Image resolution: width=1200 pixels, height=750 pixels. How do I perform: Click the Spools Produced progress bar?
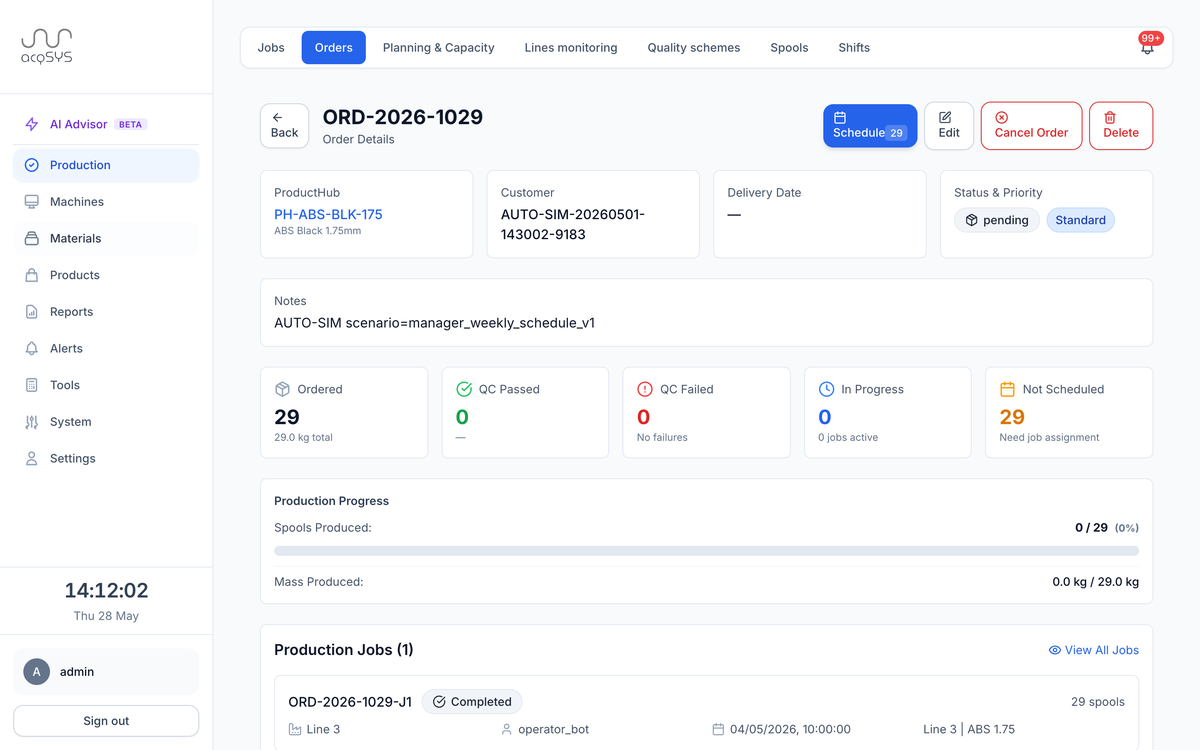click(706, 551)
